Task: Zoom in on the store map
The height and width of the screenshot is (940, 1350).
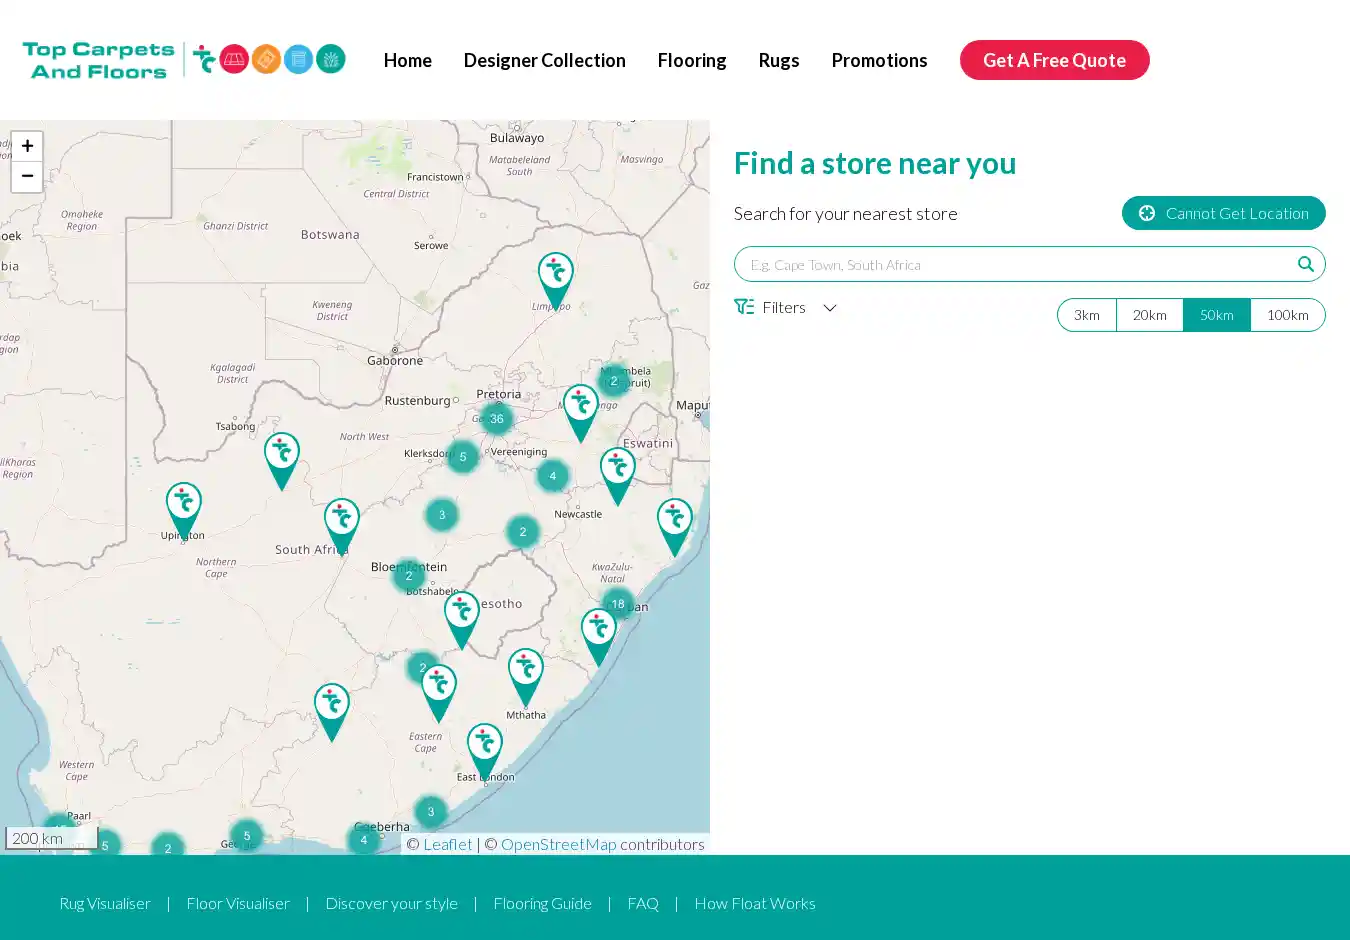Action: coord(27,146)
